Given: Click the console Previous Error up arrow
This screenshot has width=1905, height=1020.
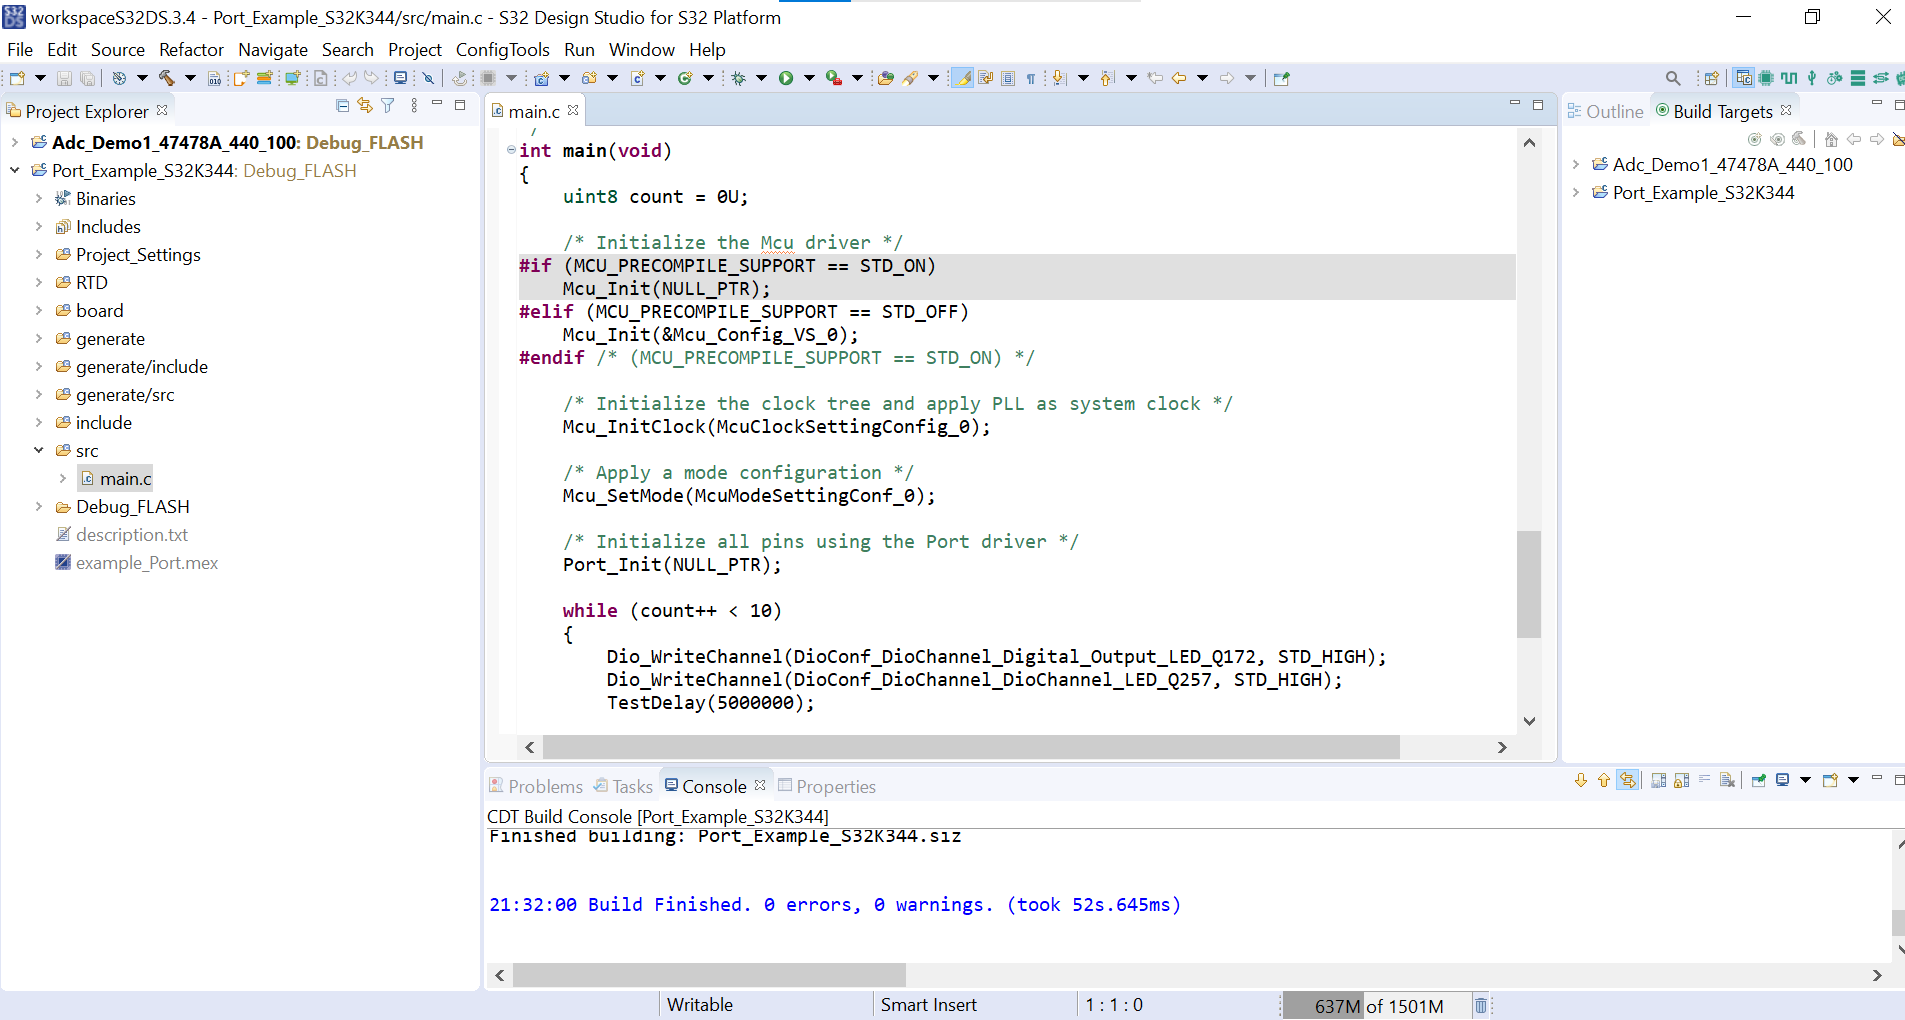Looking at the screenshot, I should point(1604,780).
